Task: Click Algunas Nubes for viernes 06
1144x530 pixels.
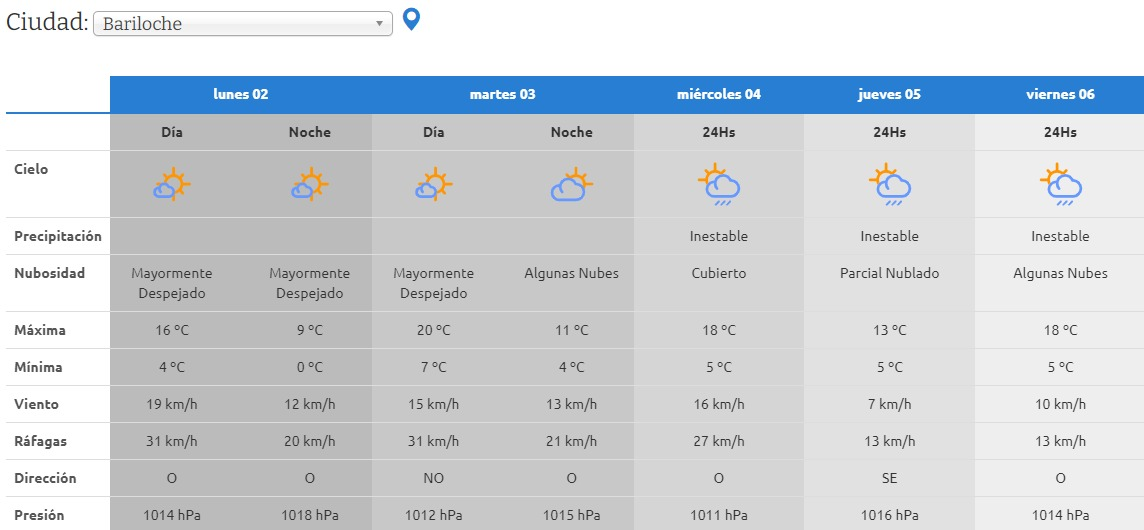Action: [x=1060, y=273]
